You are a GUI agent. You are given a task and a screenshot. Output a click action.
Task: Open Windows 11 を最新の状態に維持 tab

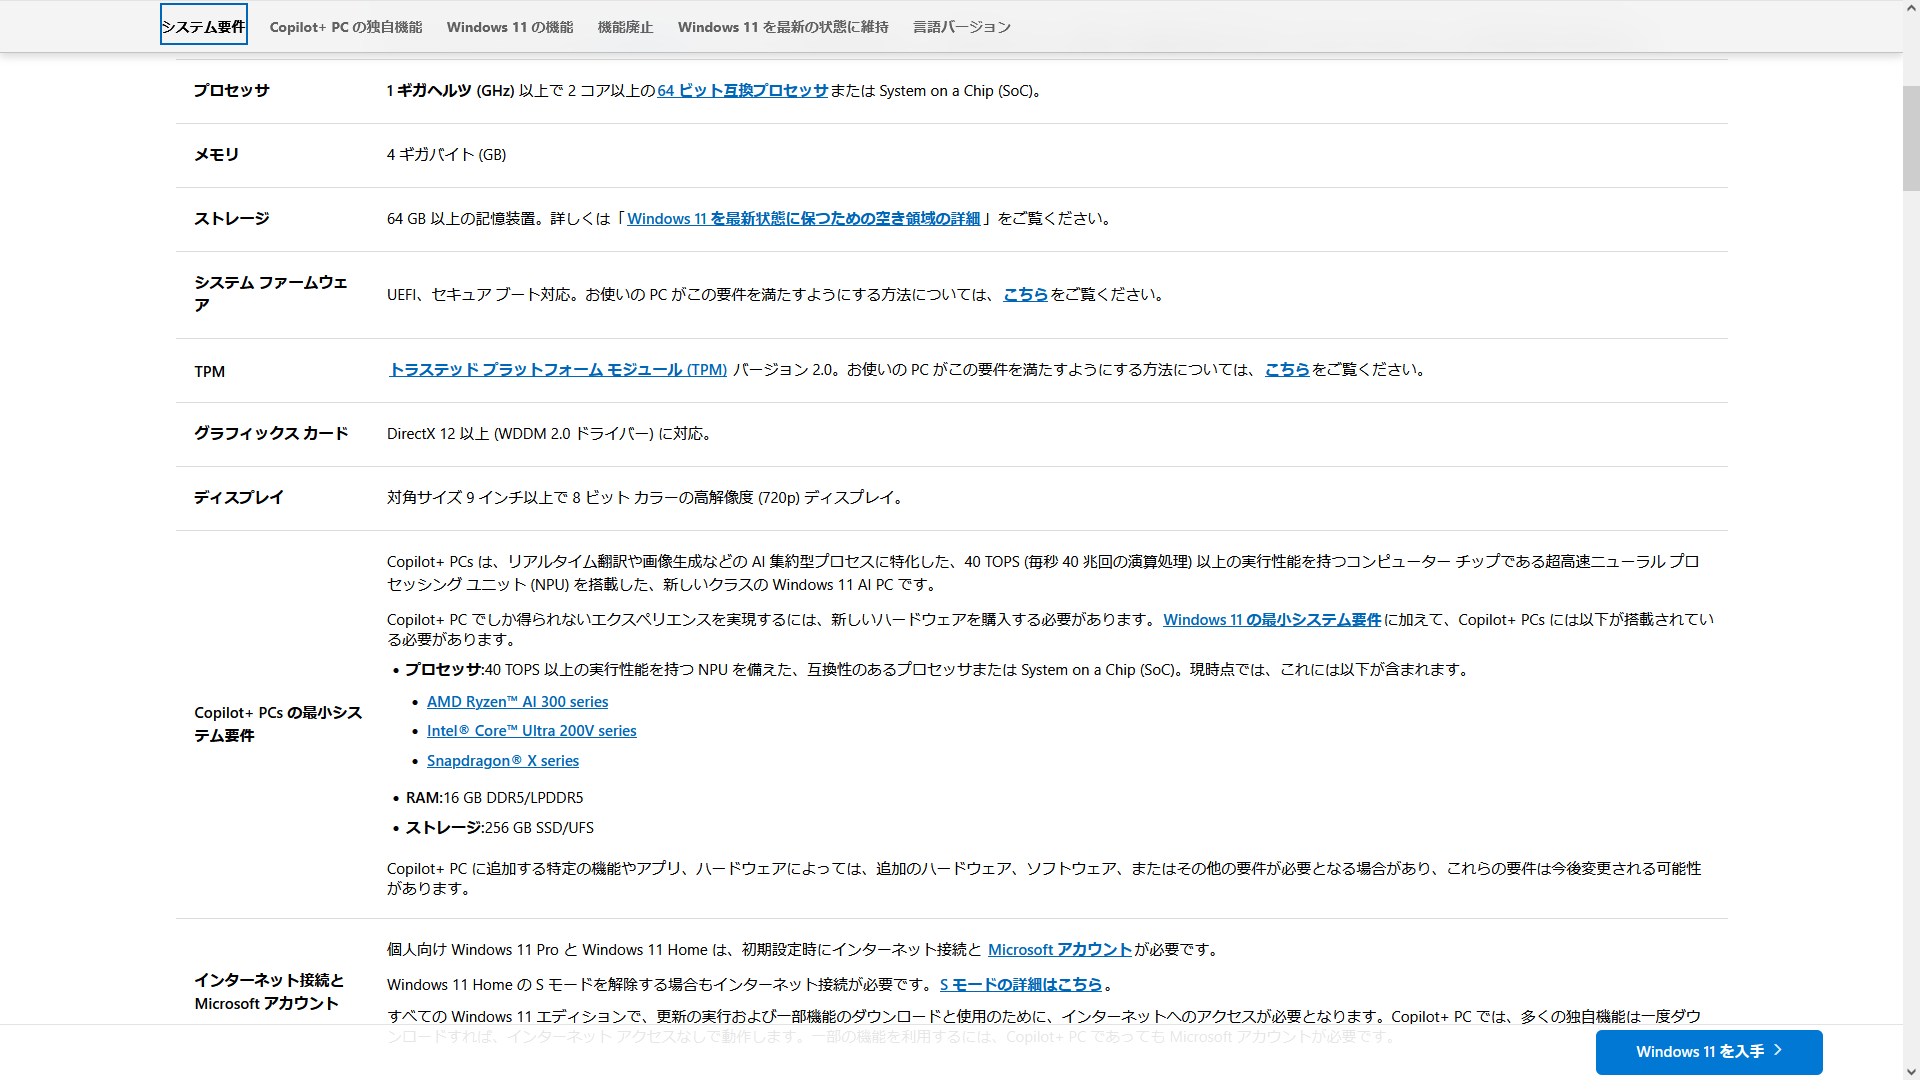(x=783, y=27)
